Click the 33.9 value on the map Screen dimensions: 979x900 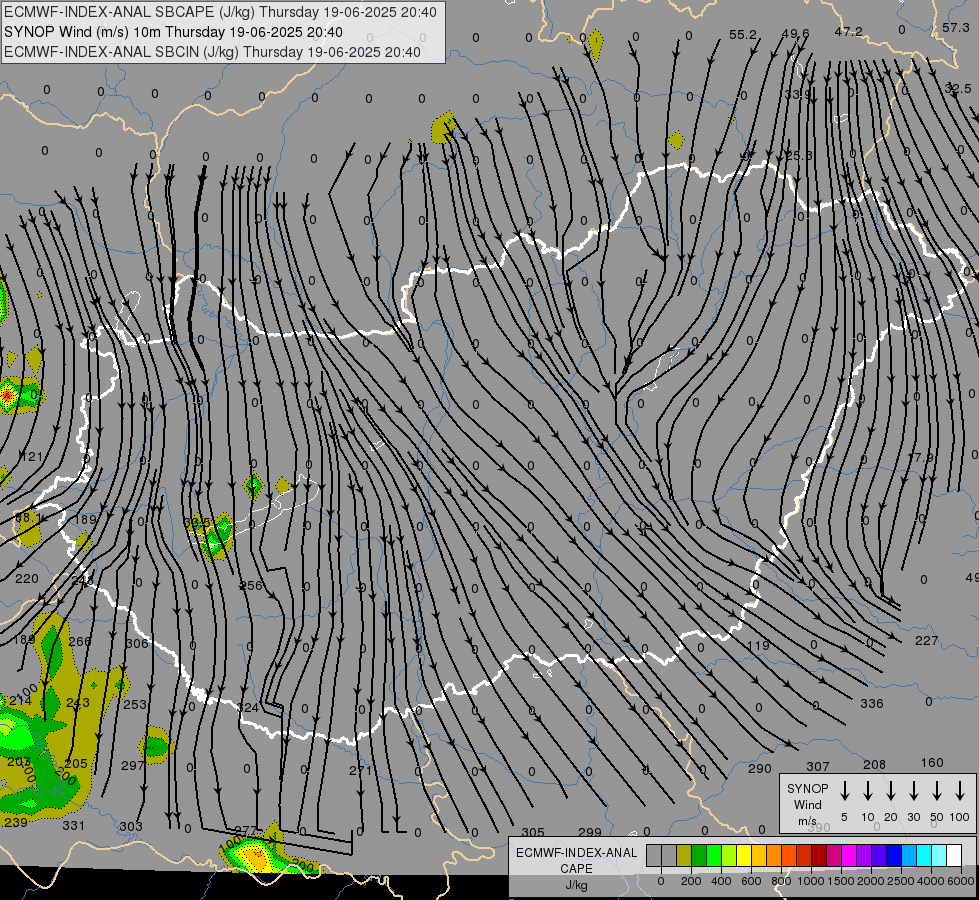pos(798,94)
